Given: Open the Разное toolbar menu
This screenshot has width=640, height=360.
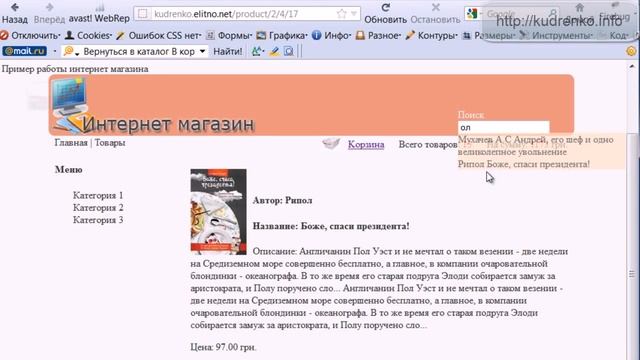Looking at the screenshot, I should [x=378, y=36].
